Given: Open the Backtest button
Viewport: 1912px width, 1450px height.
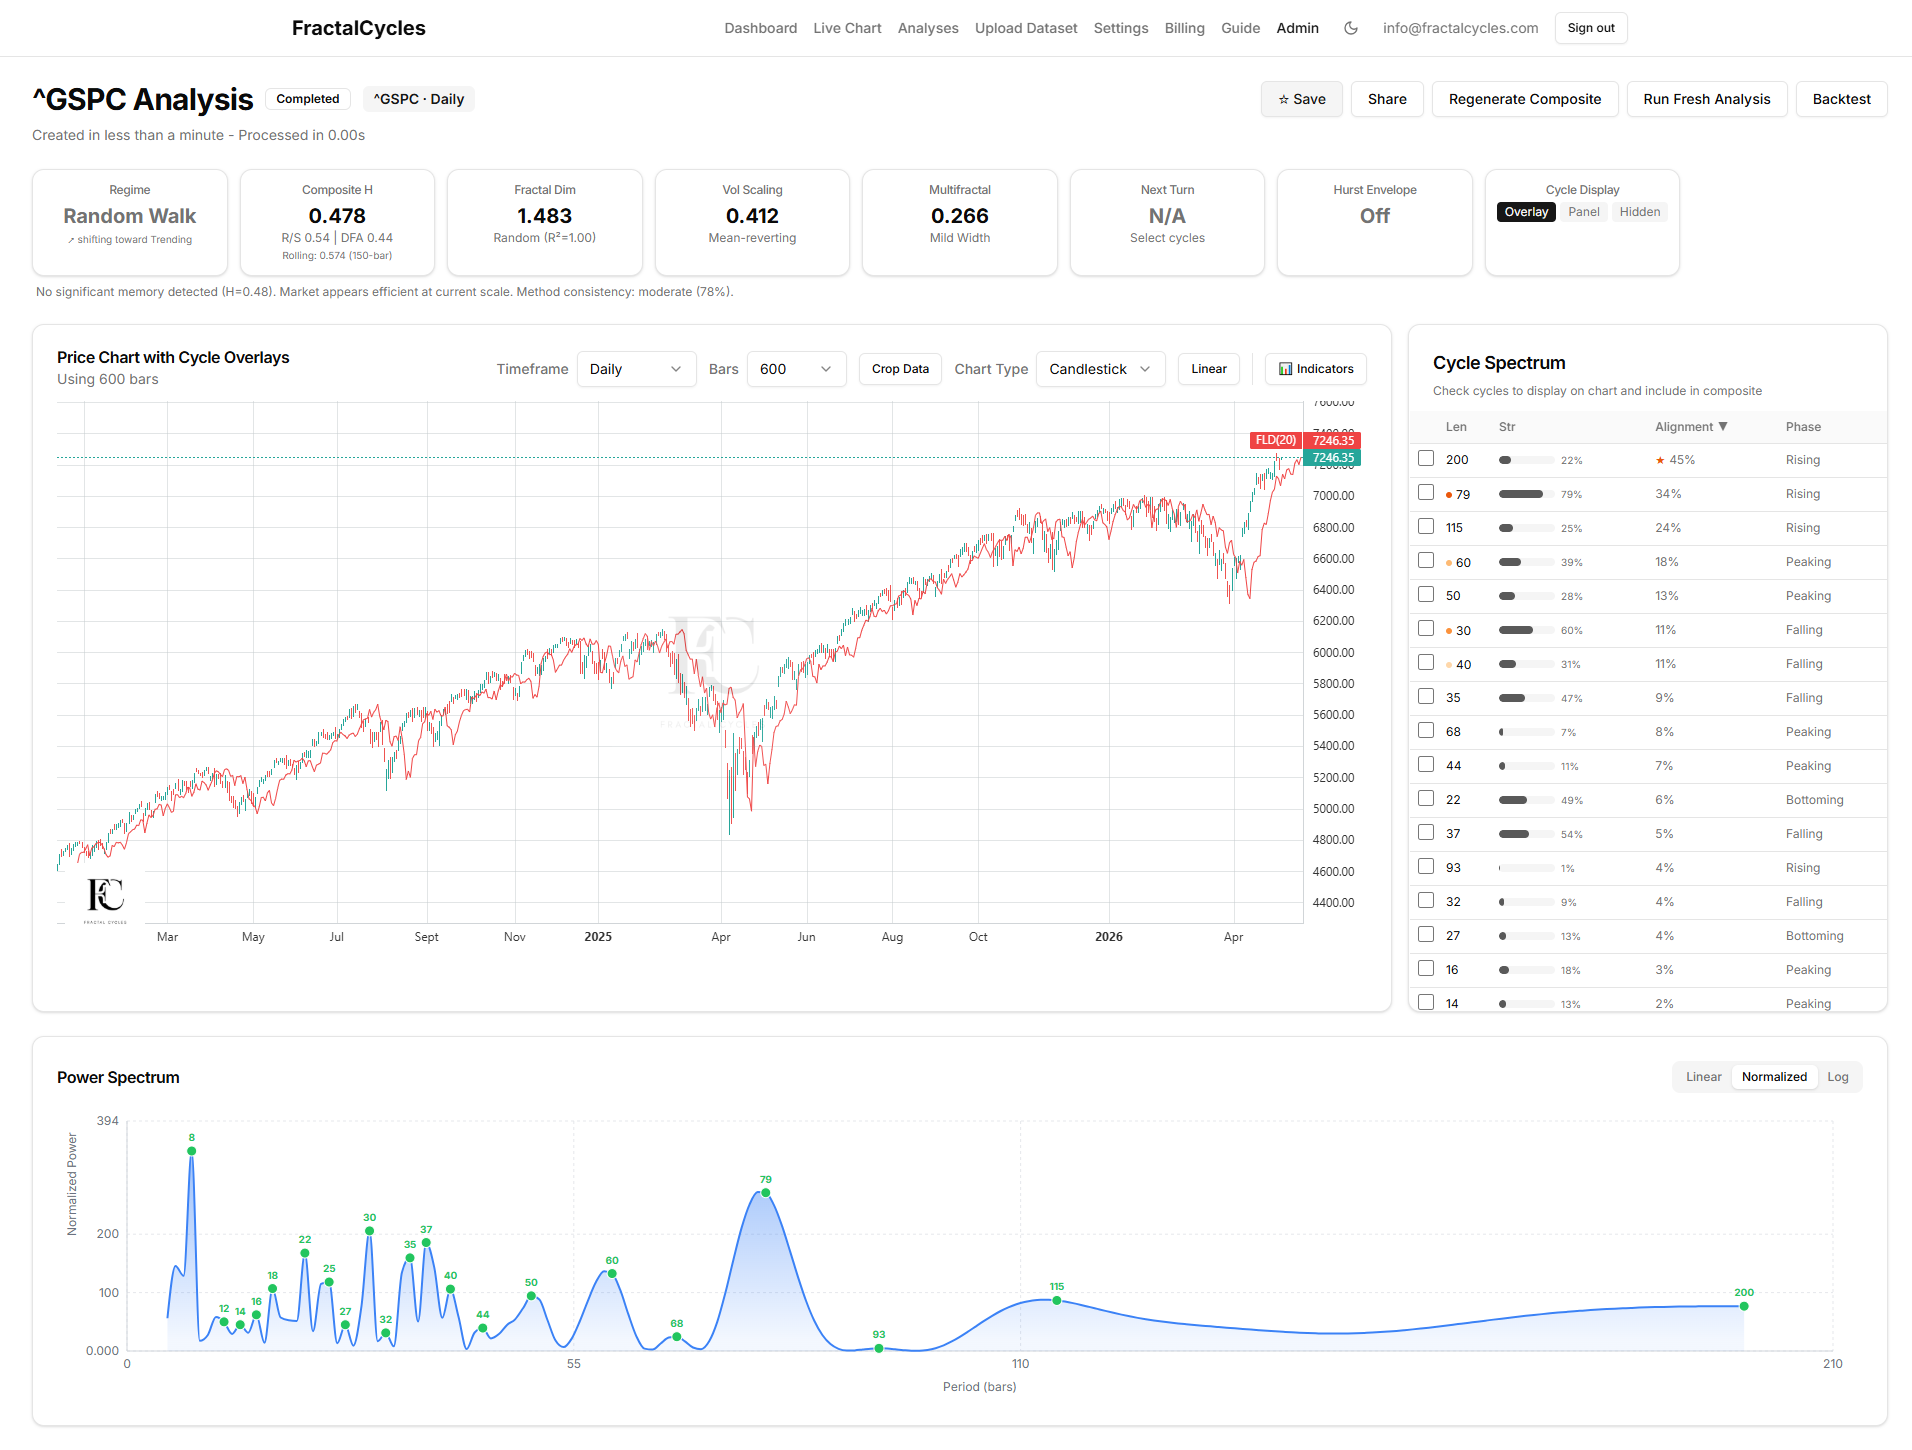Looking at the screenshot, I should click(x=1841, y=99).
